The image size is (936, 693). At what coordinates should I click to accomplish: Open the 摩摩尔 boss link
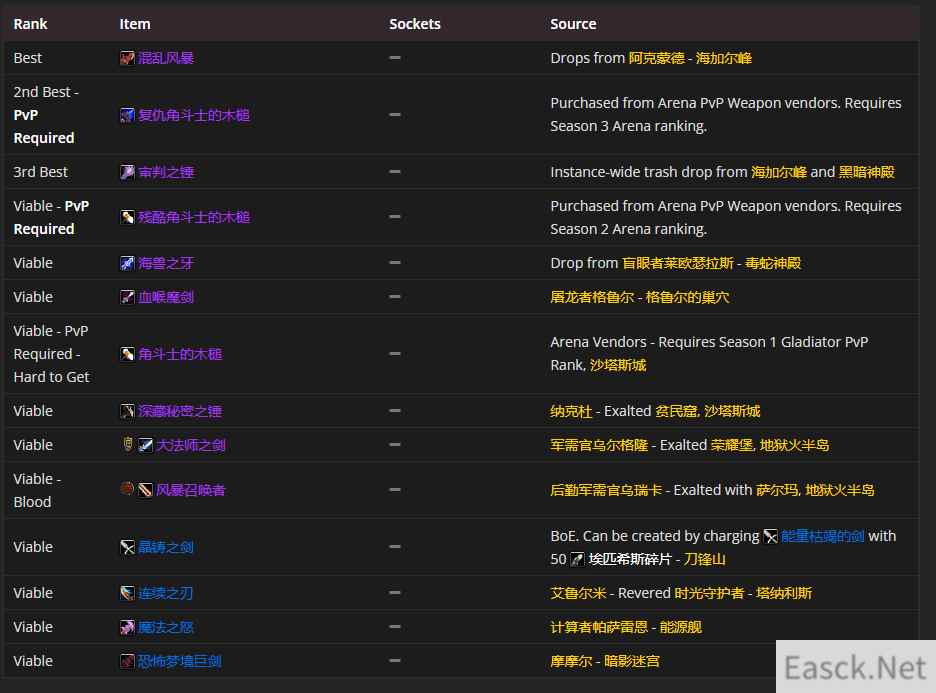[x=571, y=661]
